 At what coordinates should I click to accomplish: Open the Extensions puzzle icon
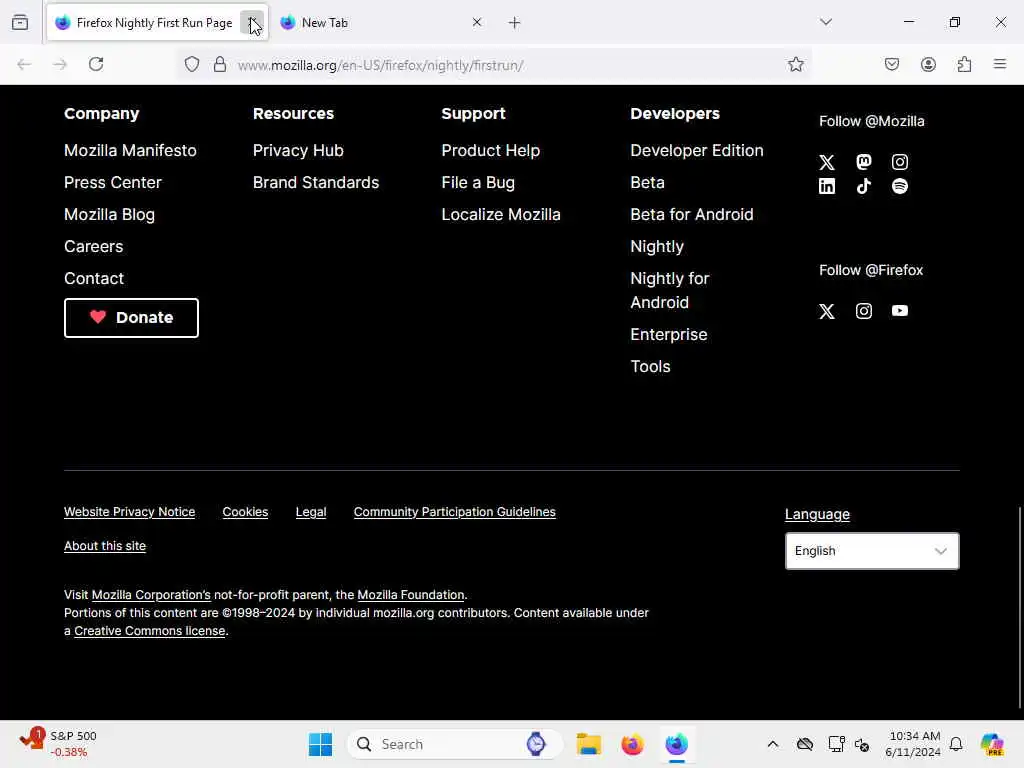(x=965, y=64)
